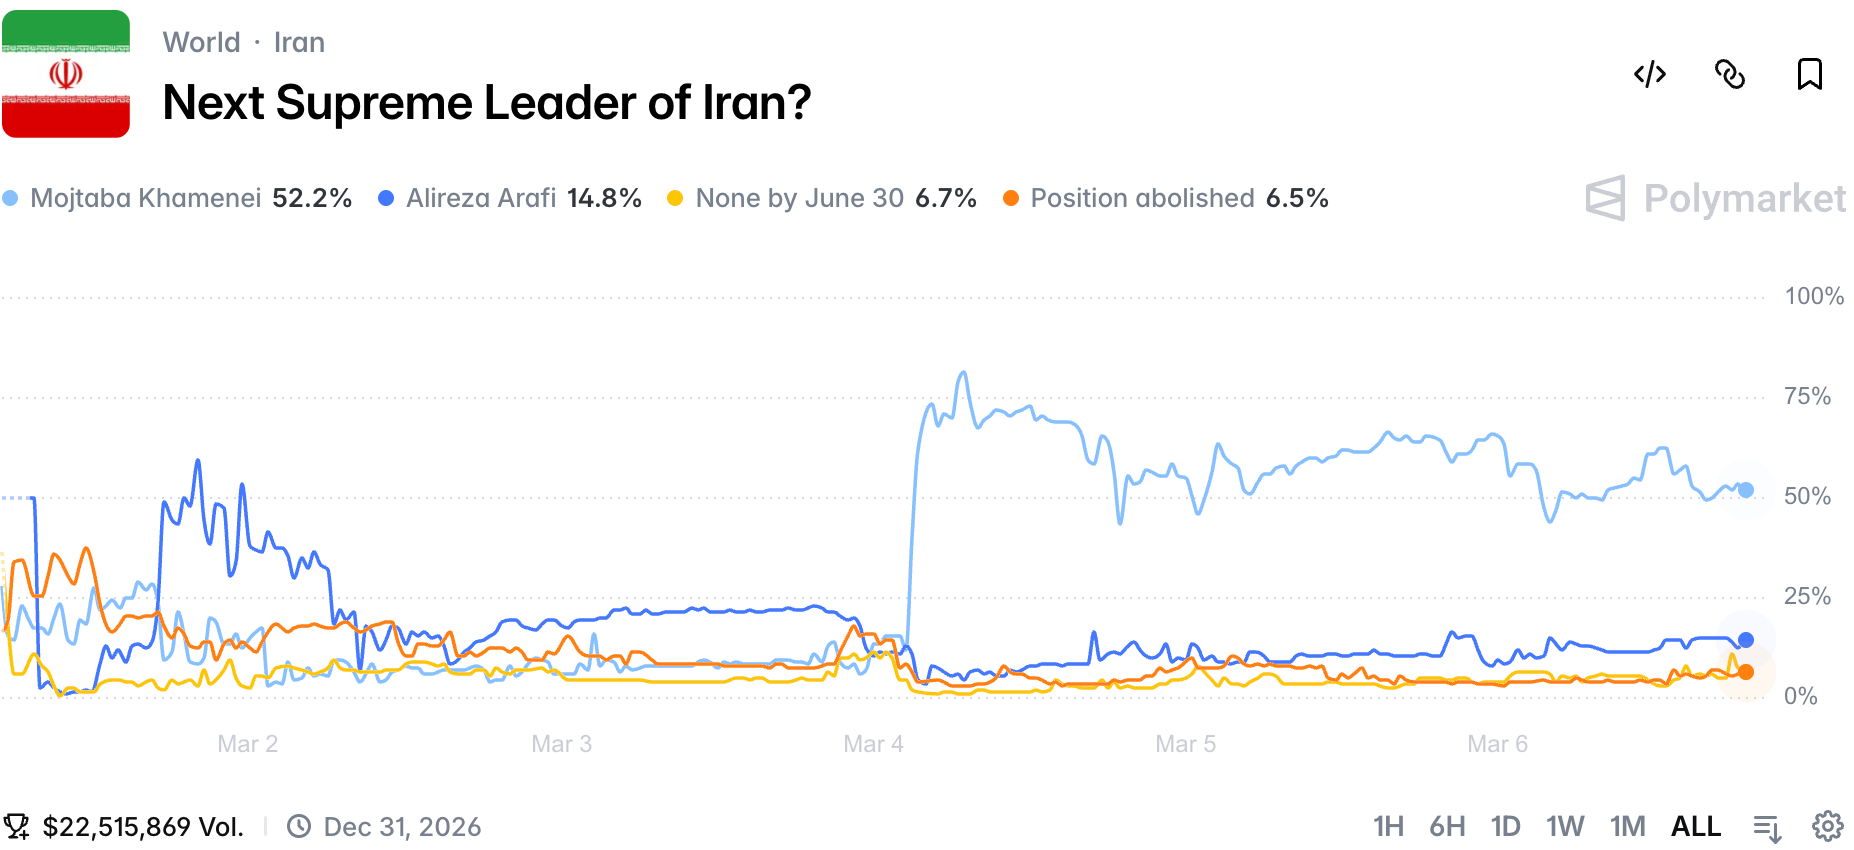Click the embed code icon
Screen dimensions: 1854x850
(x=1649, y=74)
